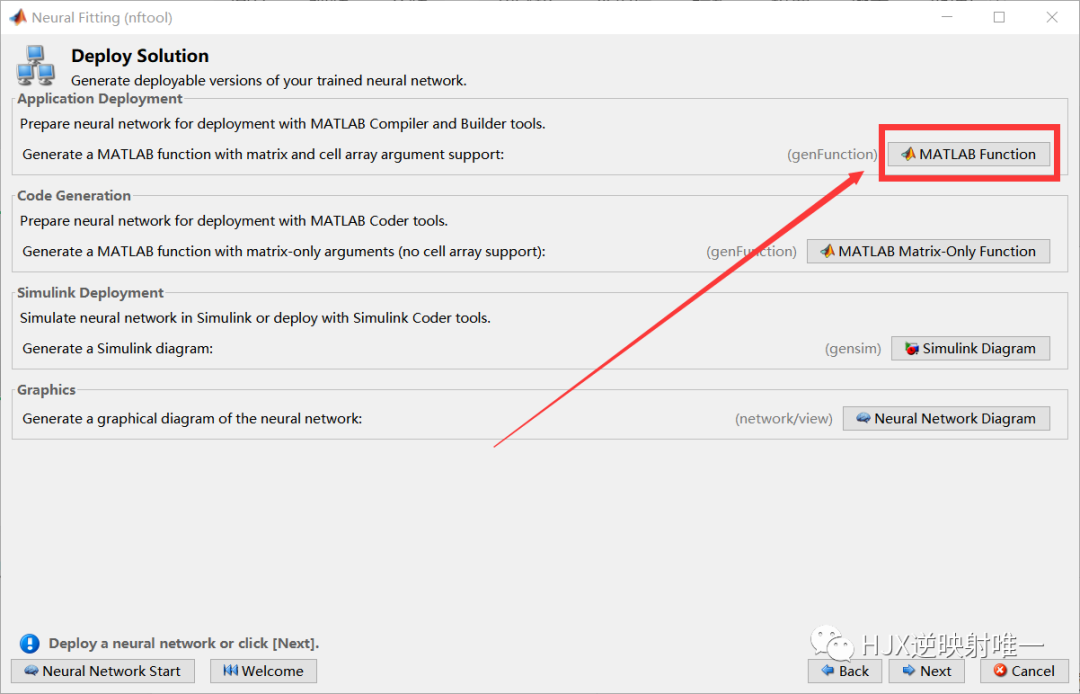Click the 'Deploy Solution' heading
This screenshot has width=1080, height=694.
tap(140, 56)
